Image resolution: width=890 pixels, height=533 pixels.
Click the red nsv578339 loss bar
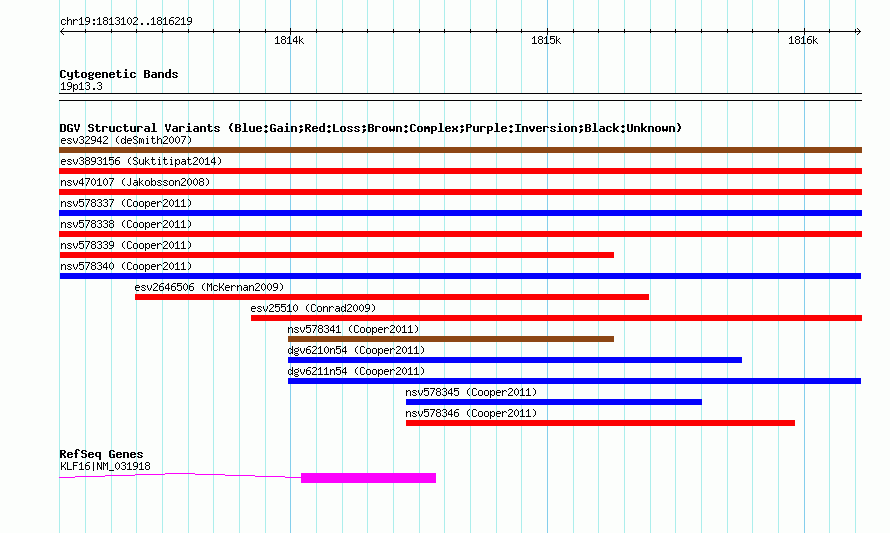click(x=337, y=255)
